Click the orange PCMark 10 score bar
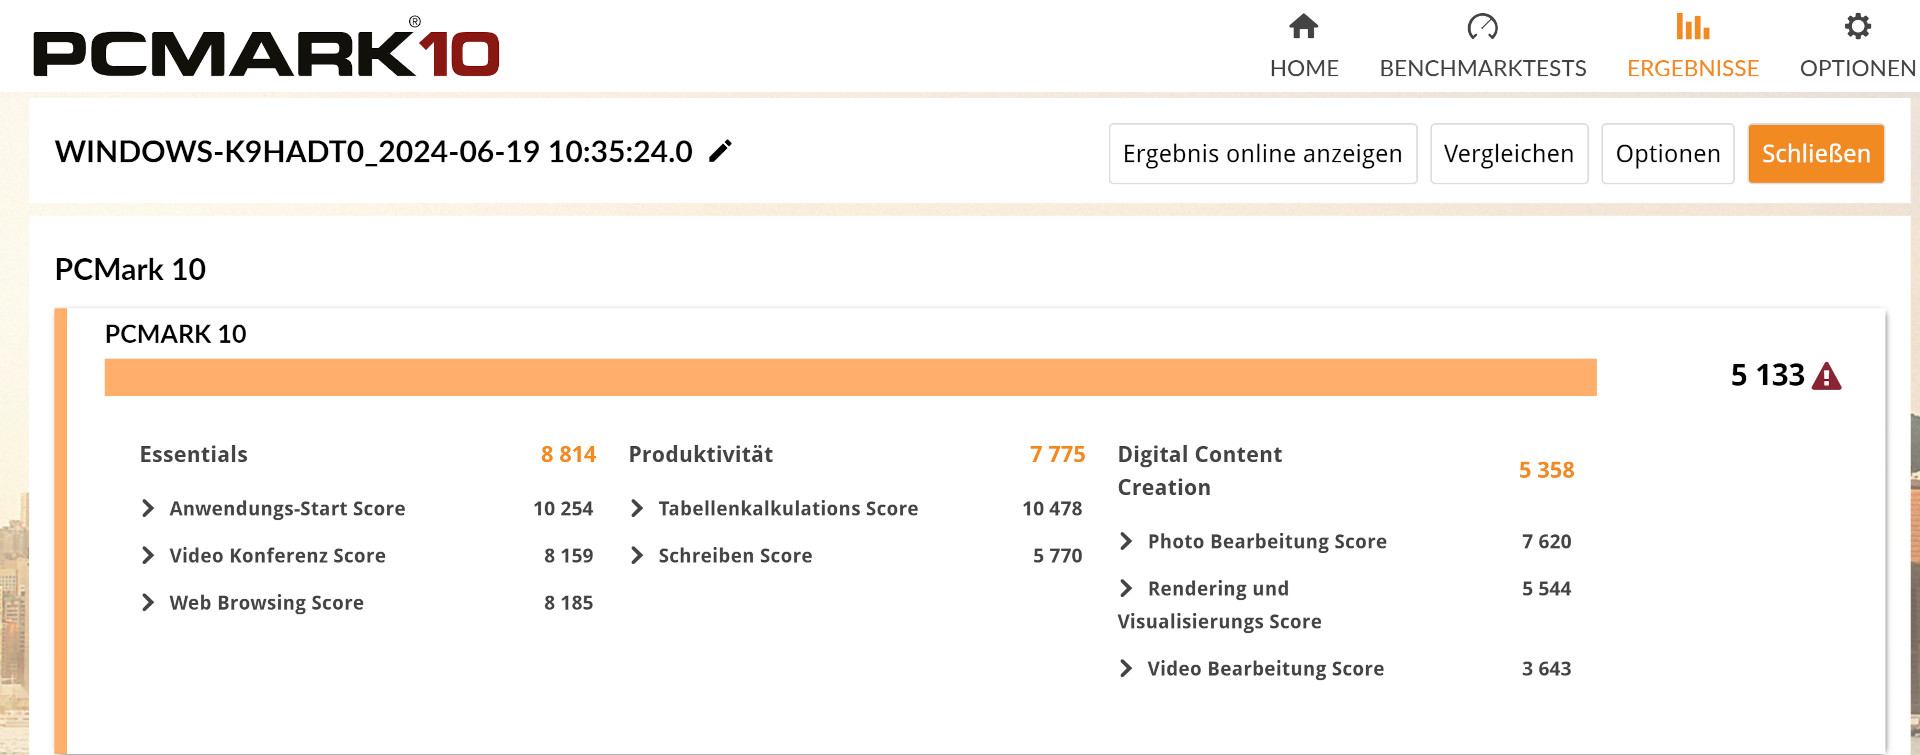 [850, 377]
